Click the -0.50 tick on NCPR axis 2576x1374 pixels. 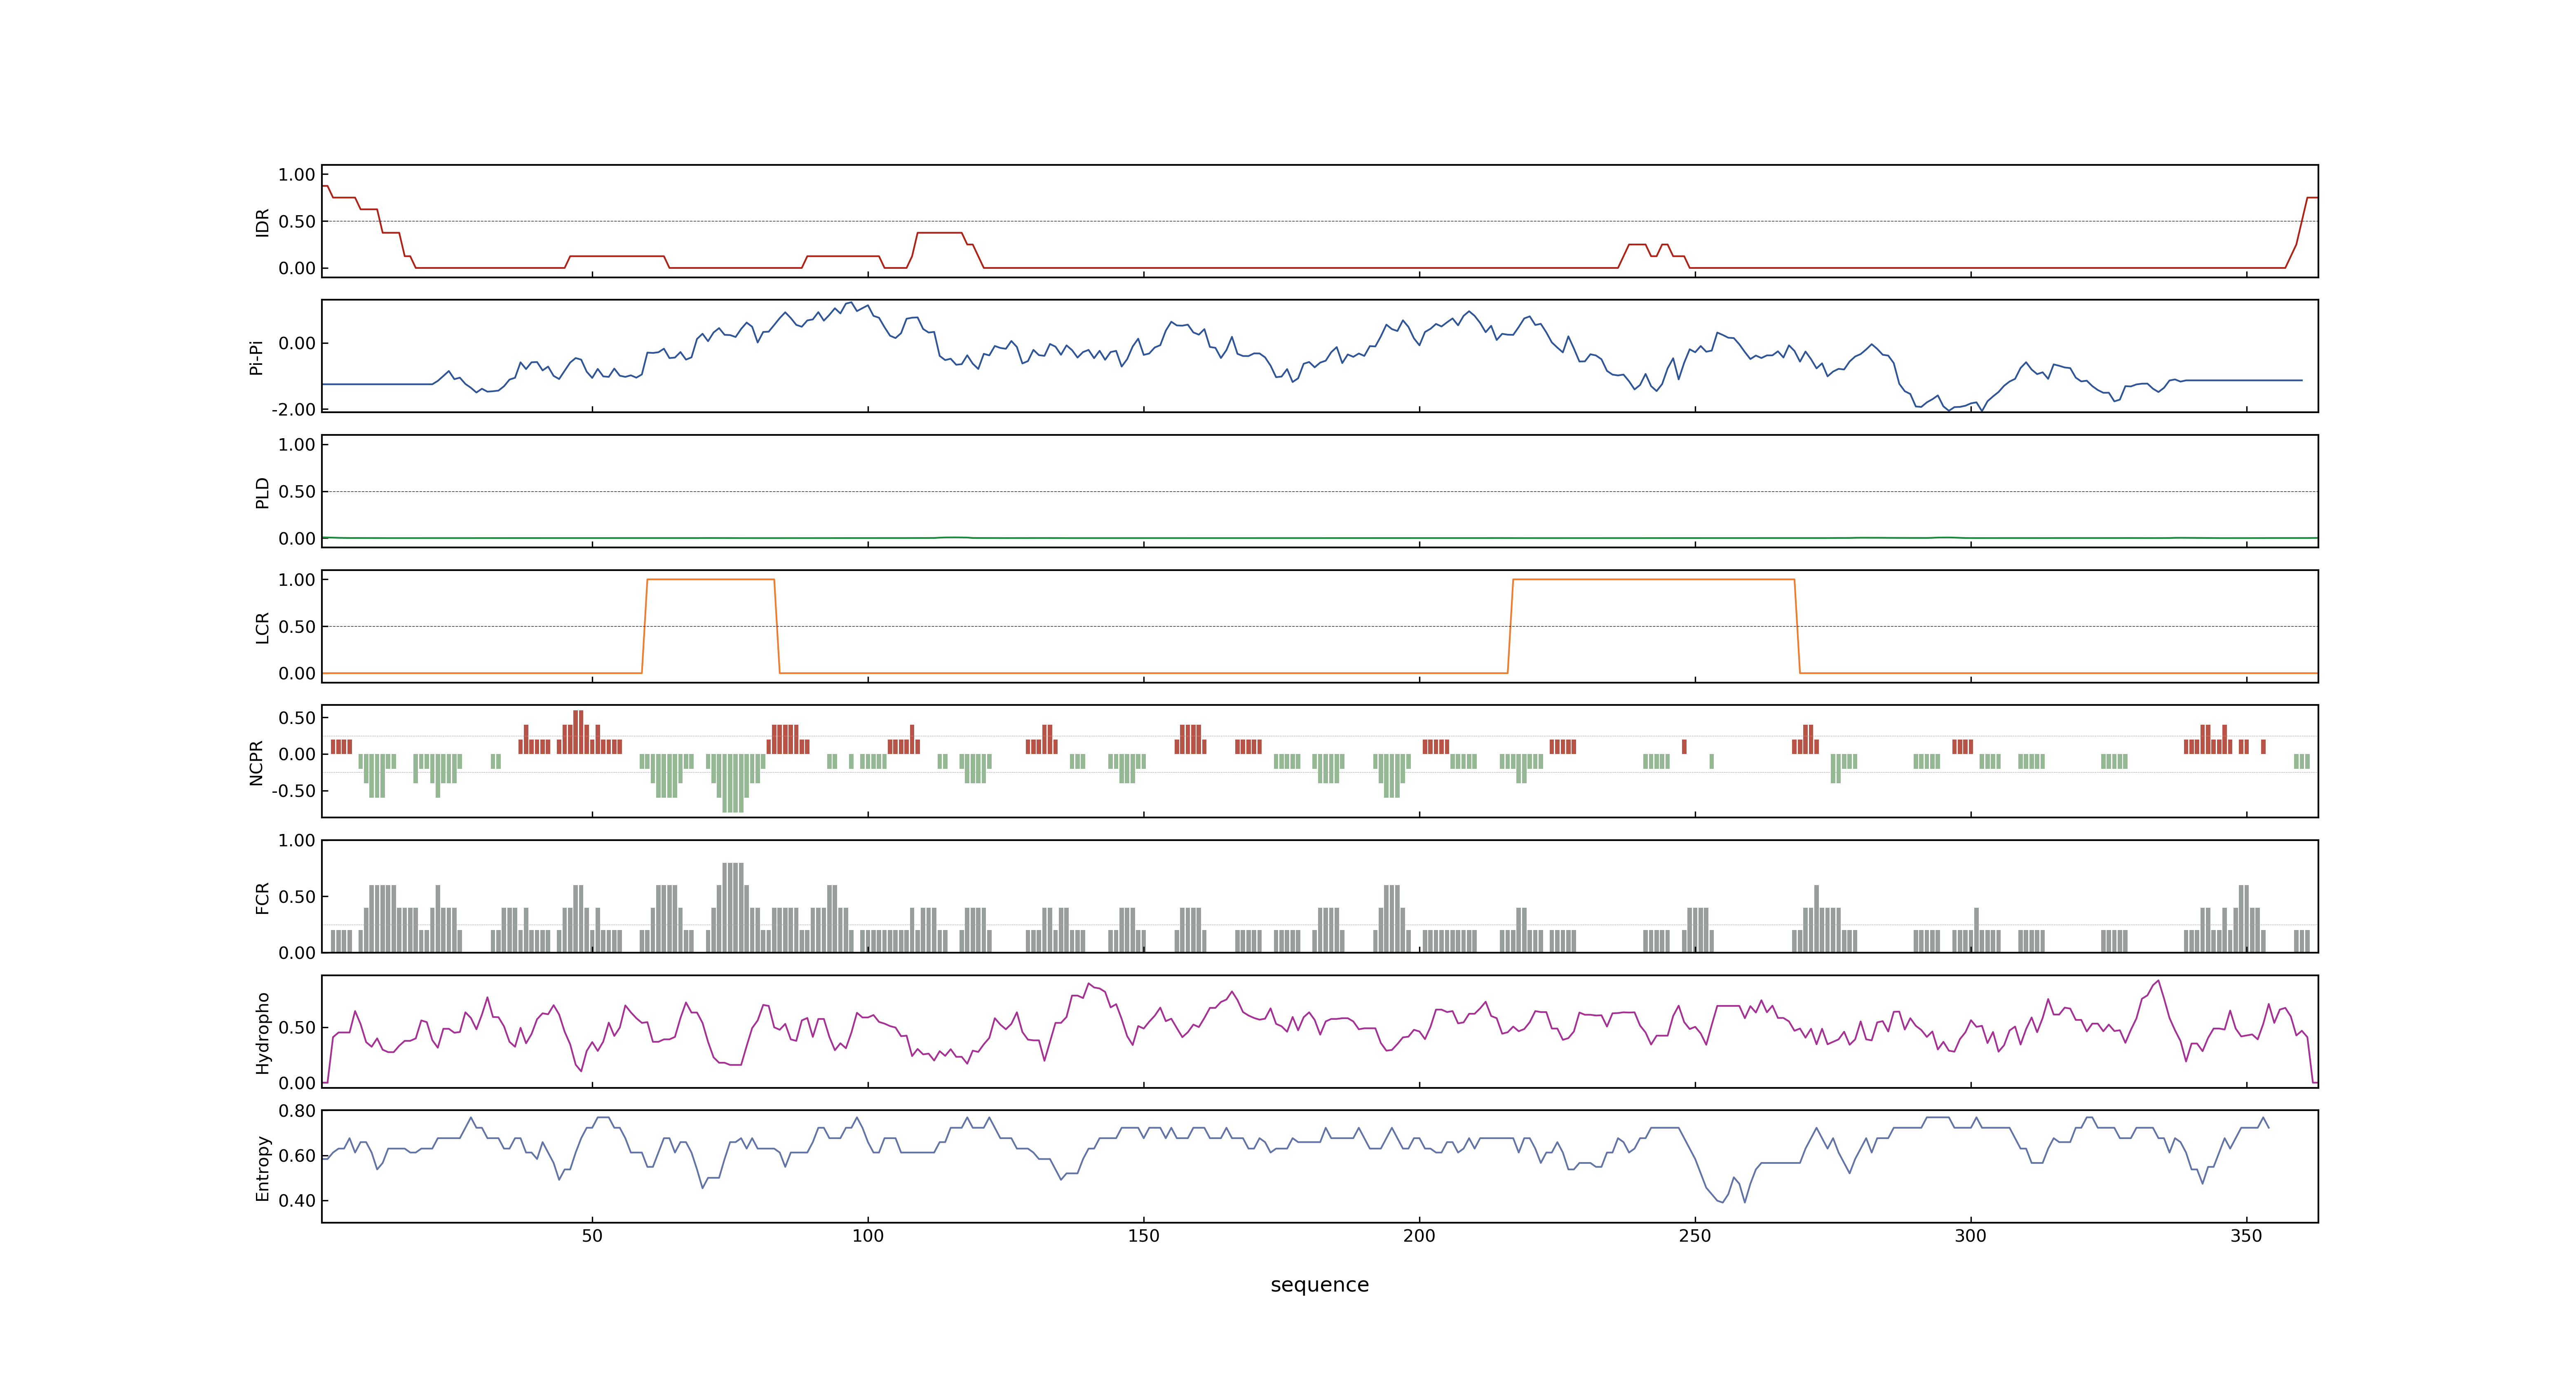(x=293, y=791)
